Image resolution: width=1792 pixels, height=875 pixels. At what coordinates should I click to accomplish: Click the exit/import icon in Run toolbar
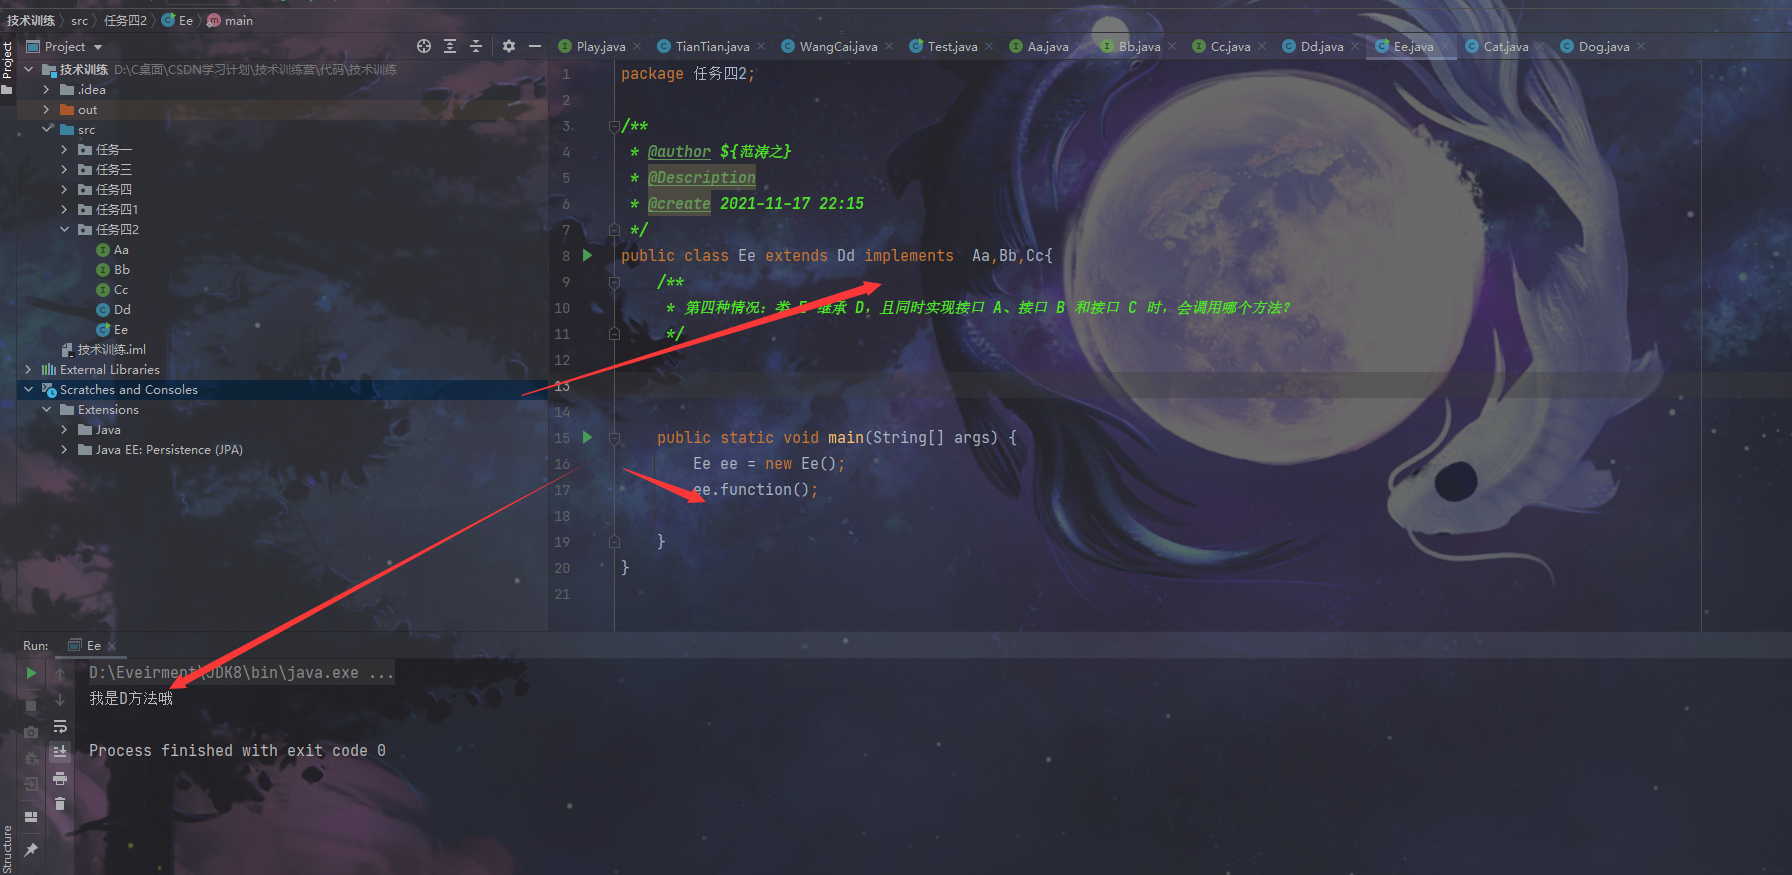[31, 784]
